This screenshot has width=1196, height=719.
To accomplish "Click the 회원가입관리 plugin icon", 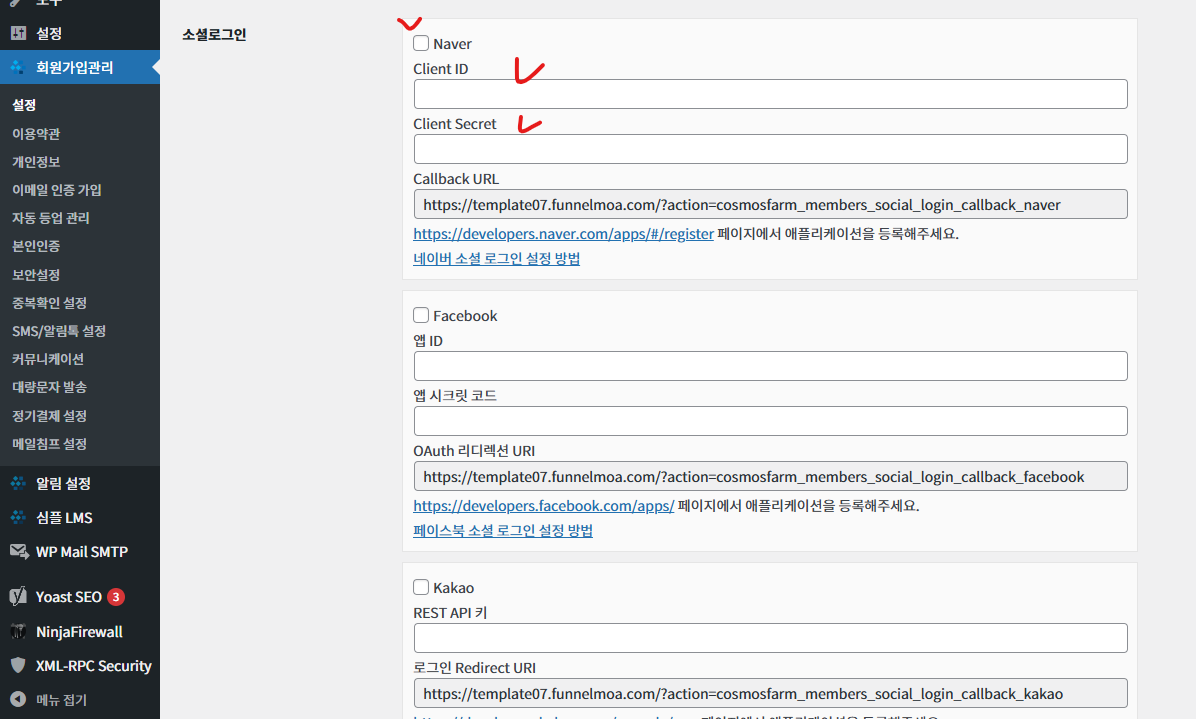I will pyautogui.click(x=18, y=67).
